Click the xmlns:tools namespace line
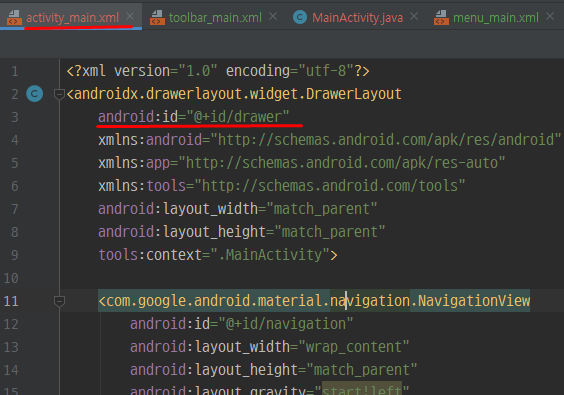The image size is (564, 395). [282, 186]
